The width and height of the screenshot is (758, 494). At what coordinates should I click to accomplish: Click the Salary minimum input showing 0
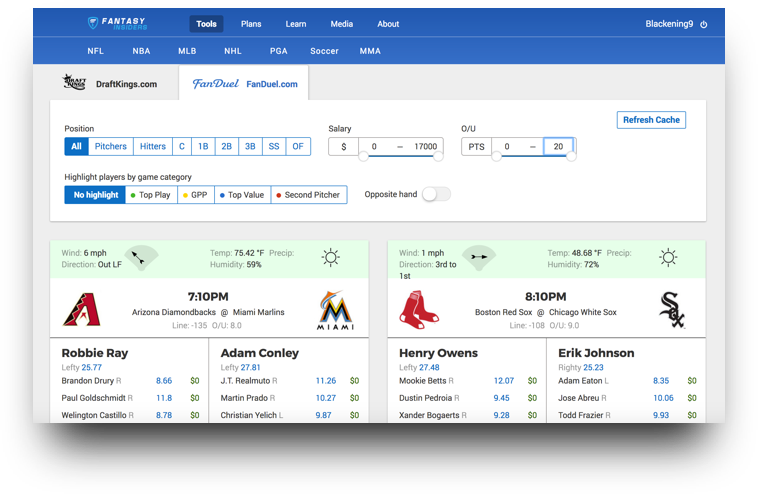point(374,146)
